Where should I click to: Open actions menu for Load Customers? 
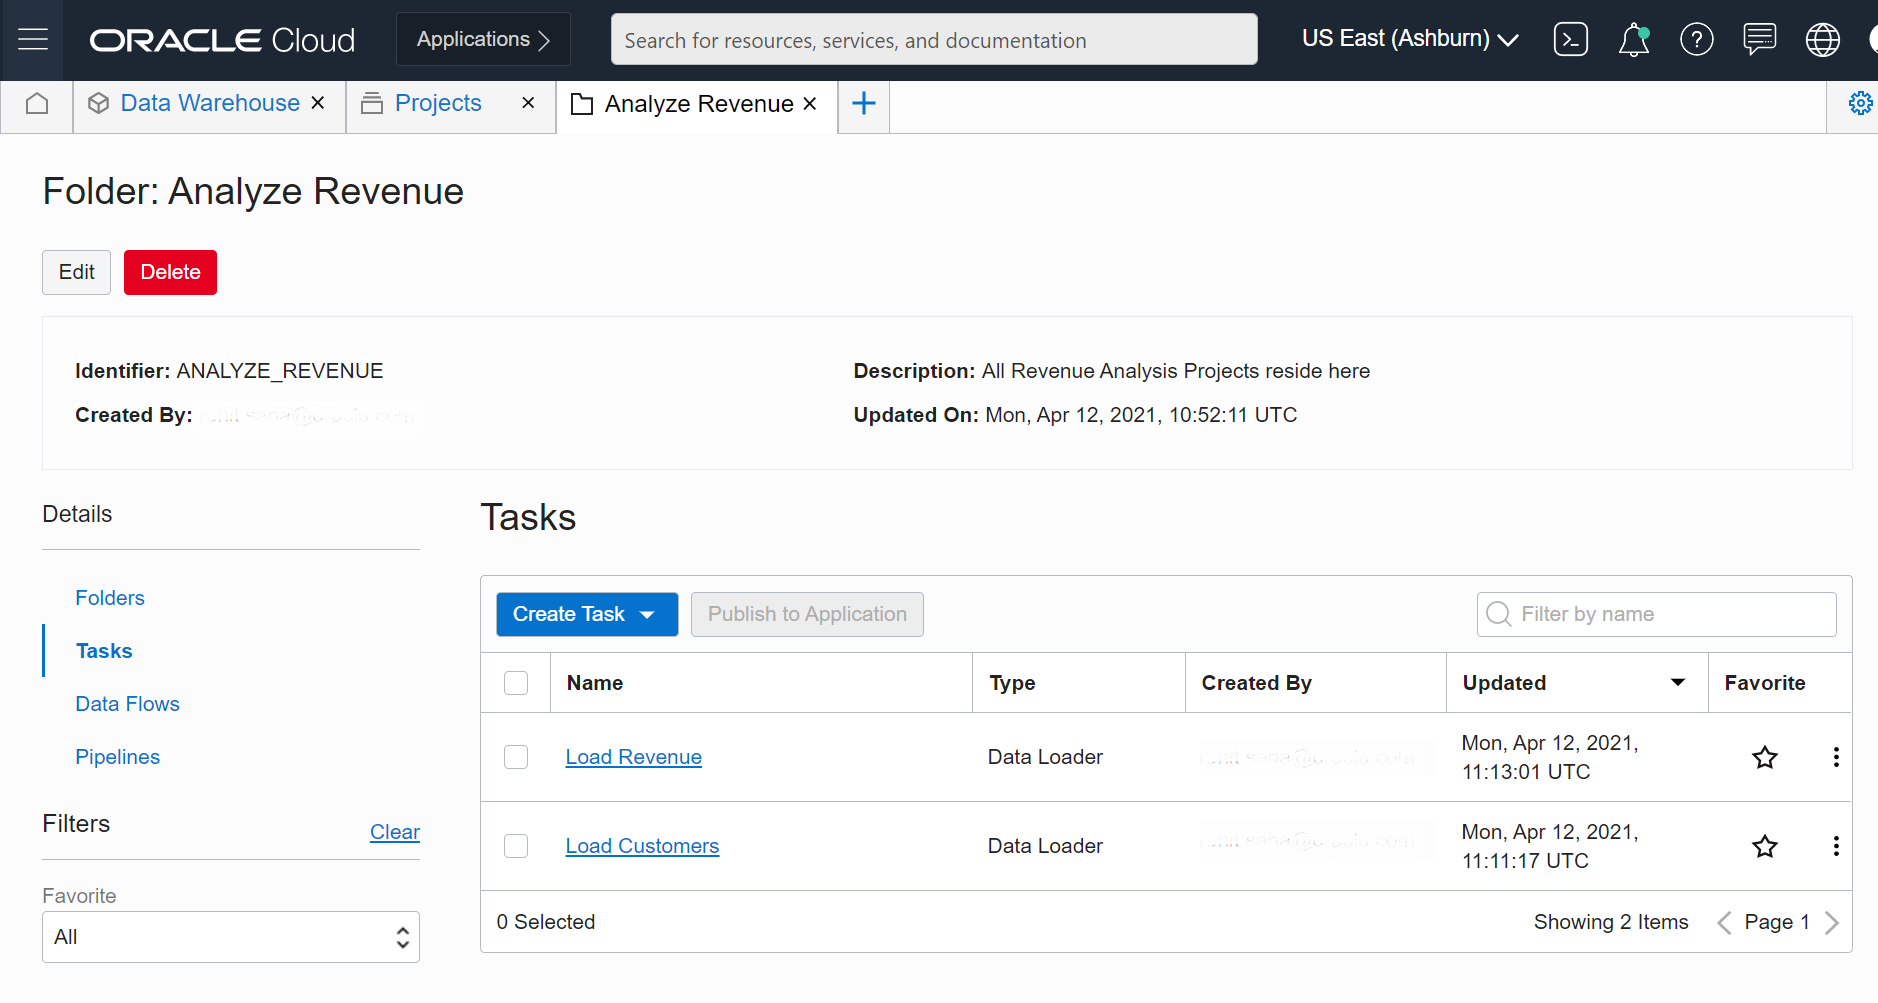click(1836, 846)
